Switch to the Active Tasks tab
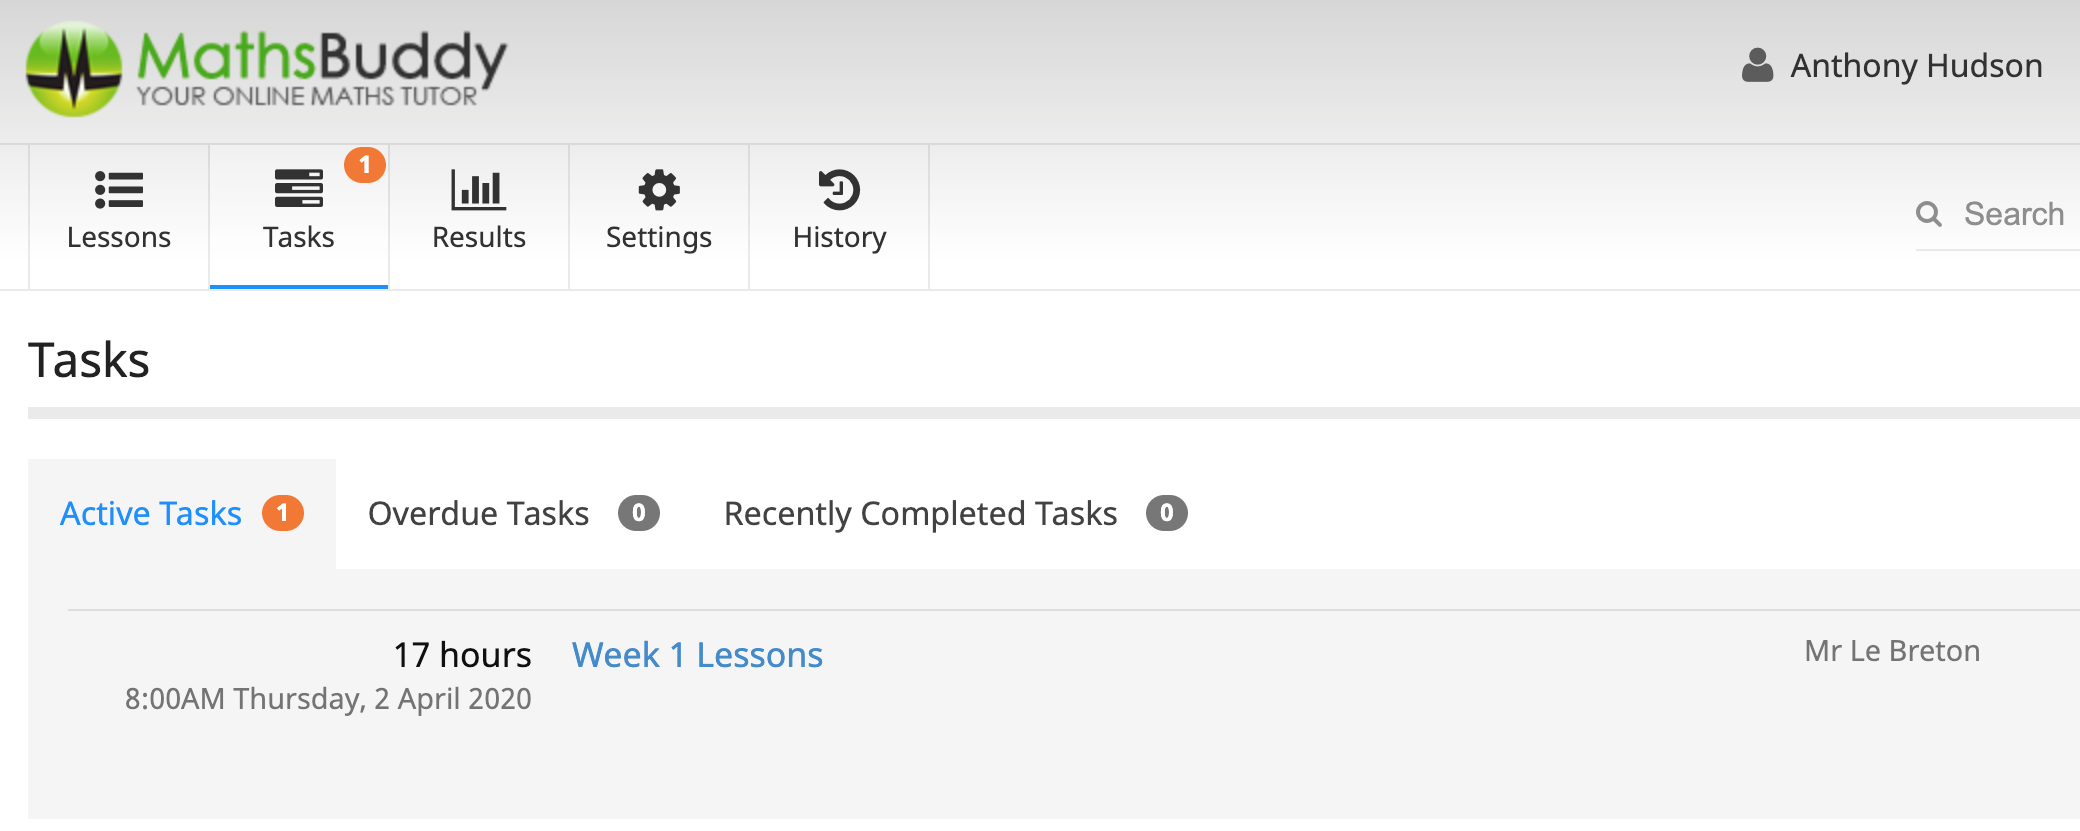Screen dimensions: 2080x831 (x=151, y=514)
